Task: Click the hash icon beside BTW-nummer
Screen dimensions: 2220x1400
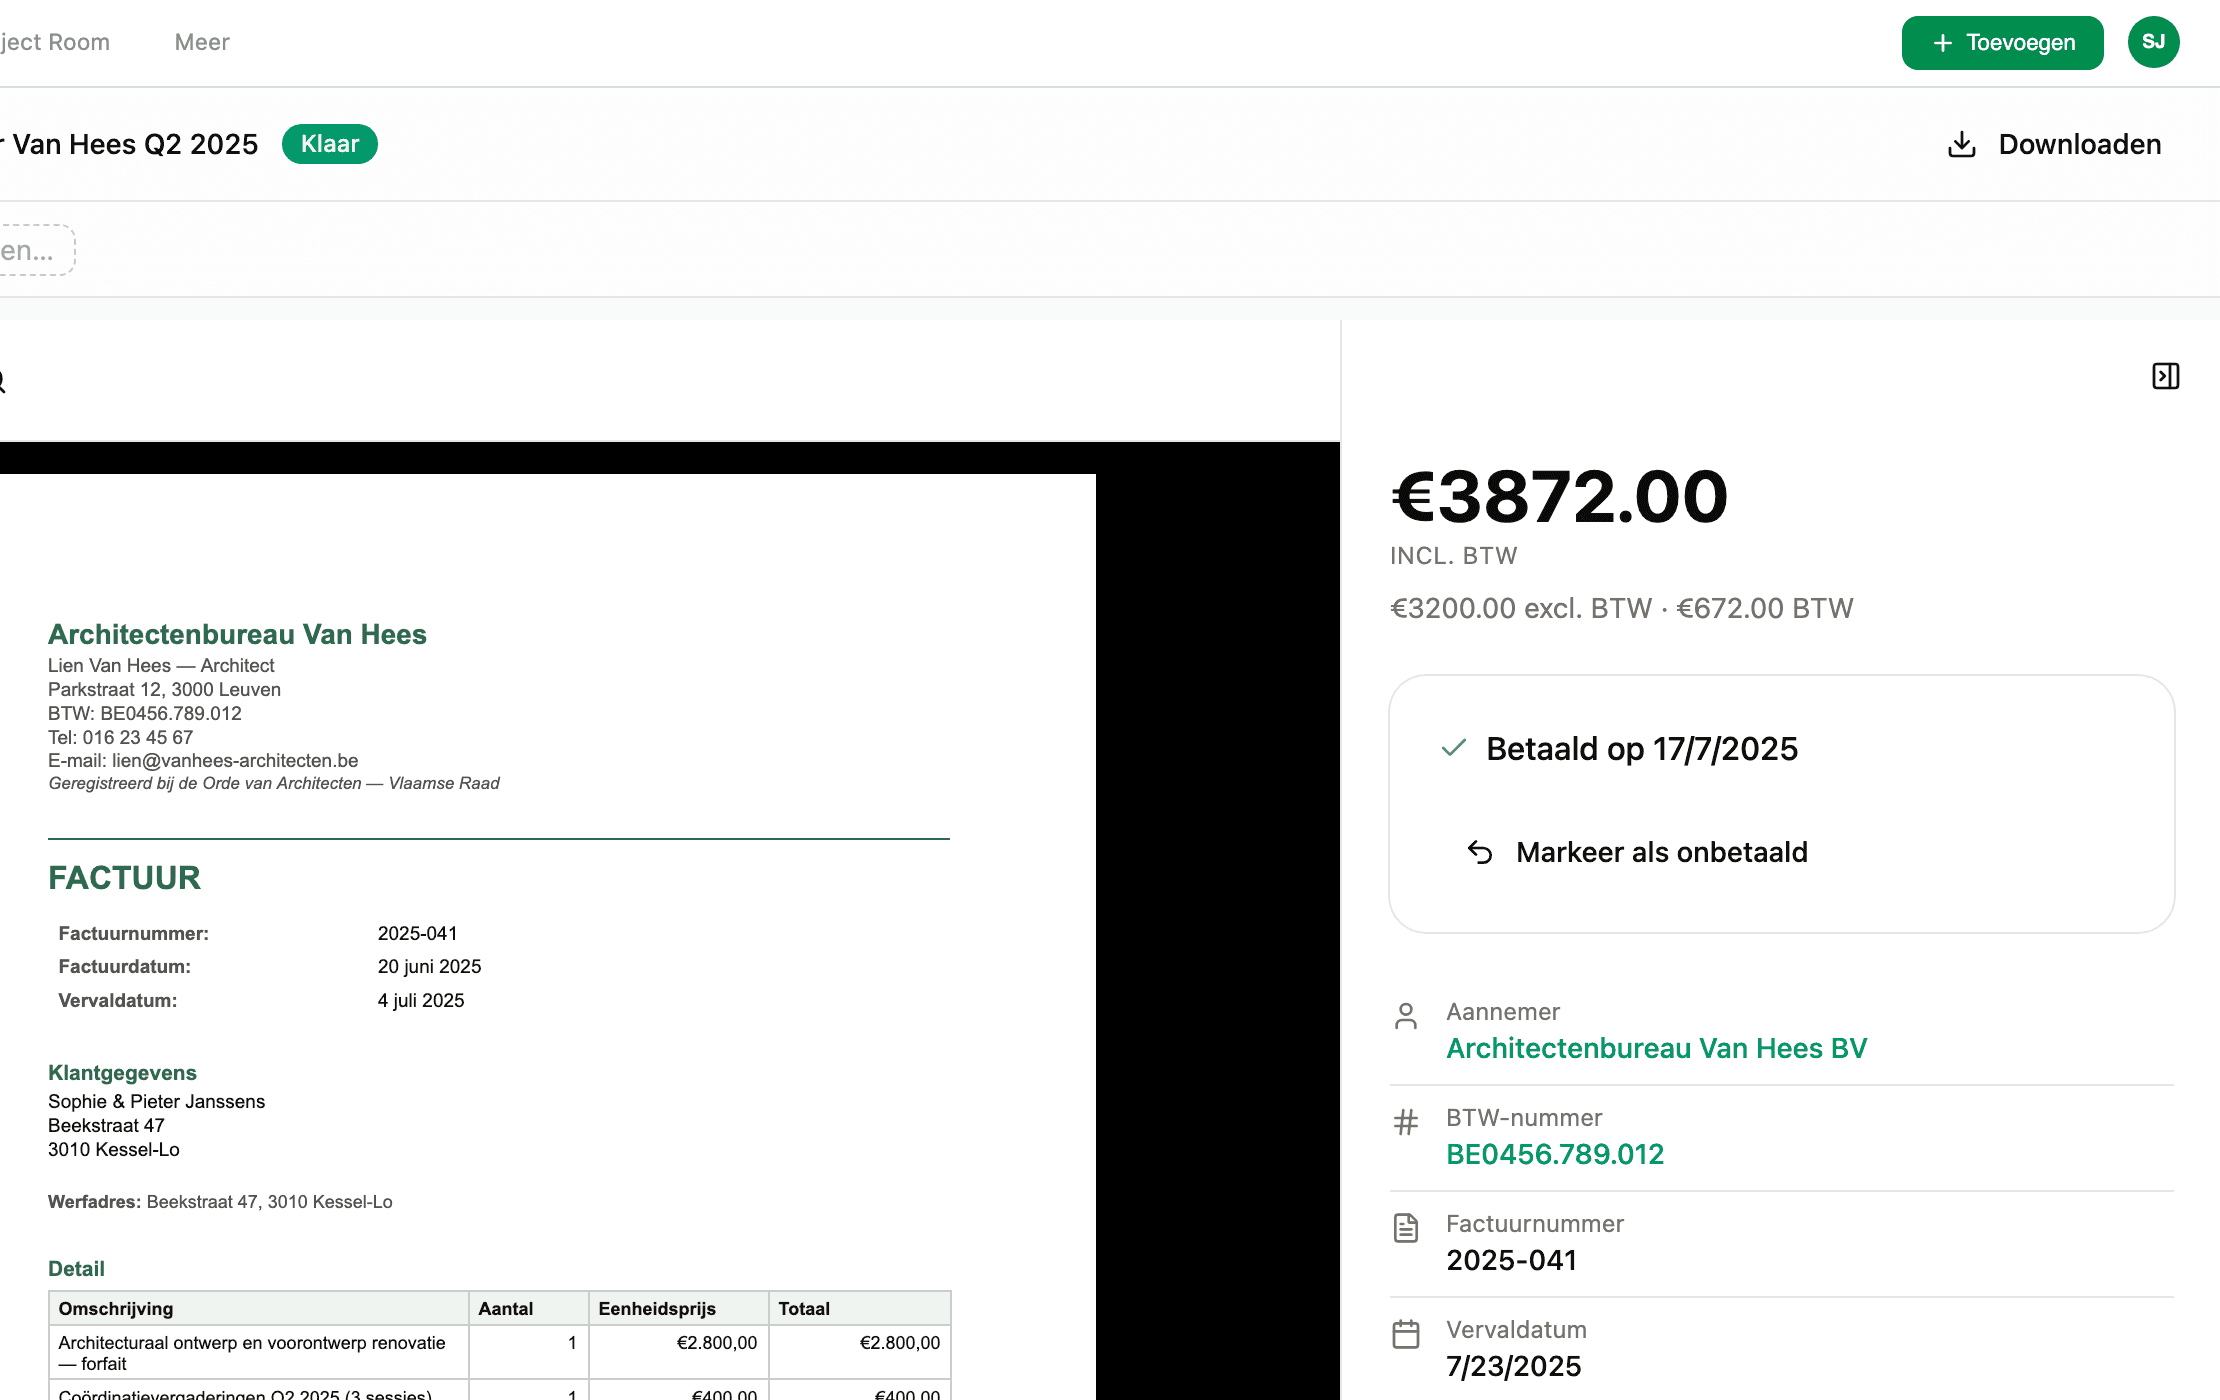Action: (x=1406, y=1122)
